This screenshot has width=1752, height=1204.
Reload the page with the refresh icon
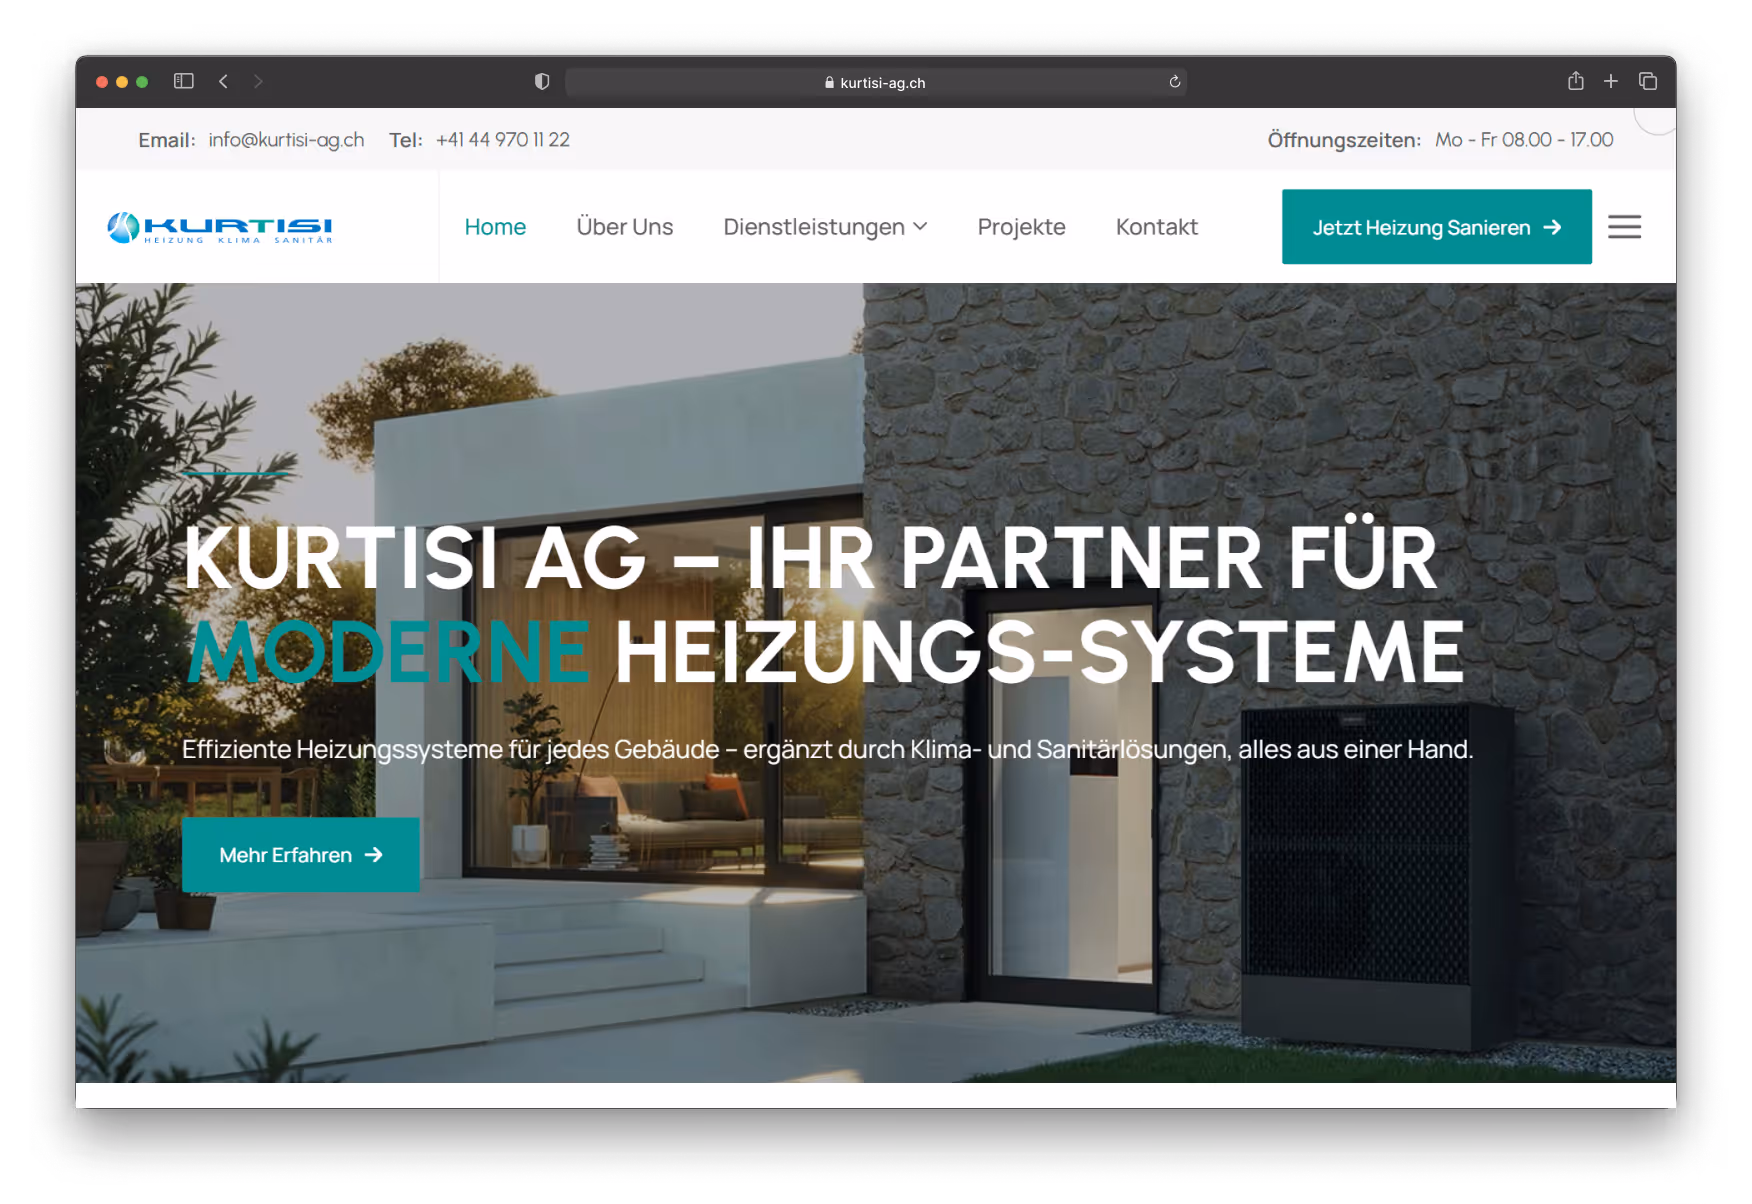coord(1175,82)
